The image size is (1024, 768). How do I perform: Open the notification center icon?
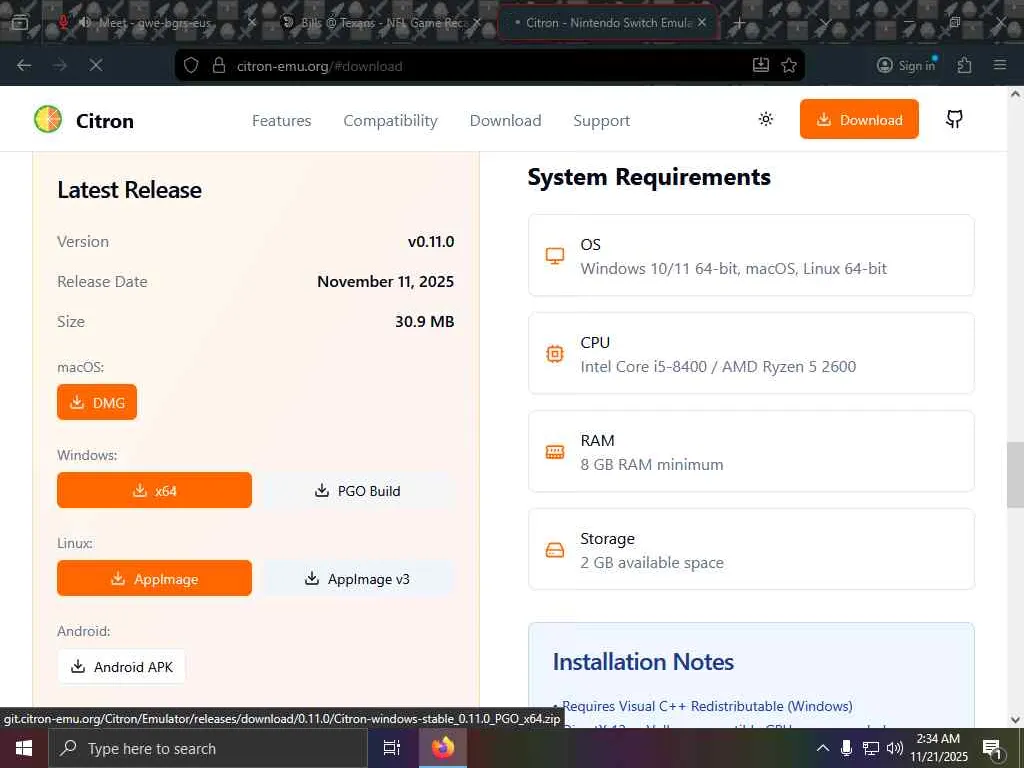(992, 749)
